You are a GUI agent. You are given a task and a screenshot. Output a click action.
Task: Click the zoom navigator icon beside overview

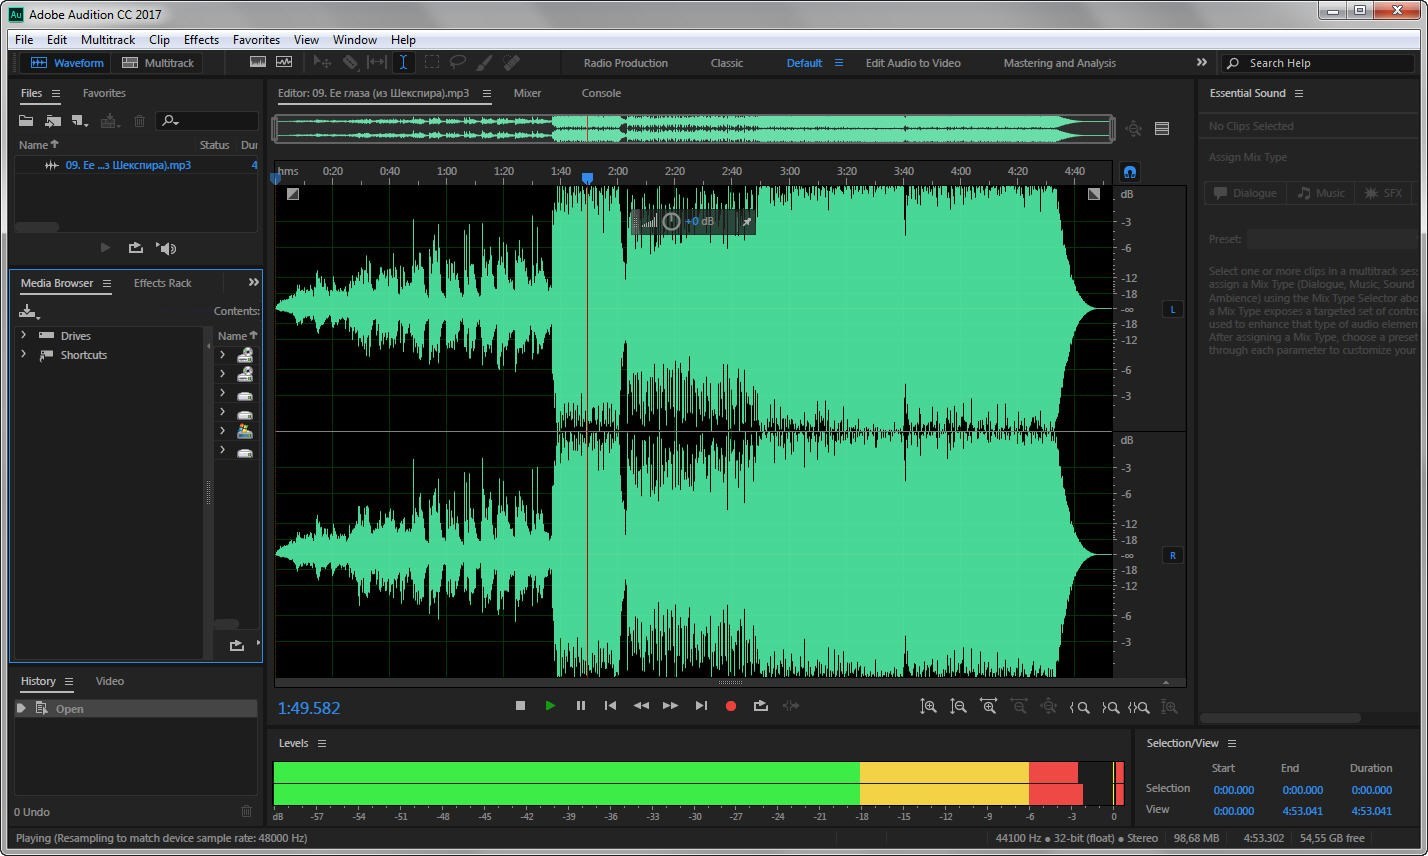click(x=1133, y=128)
